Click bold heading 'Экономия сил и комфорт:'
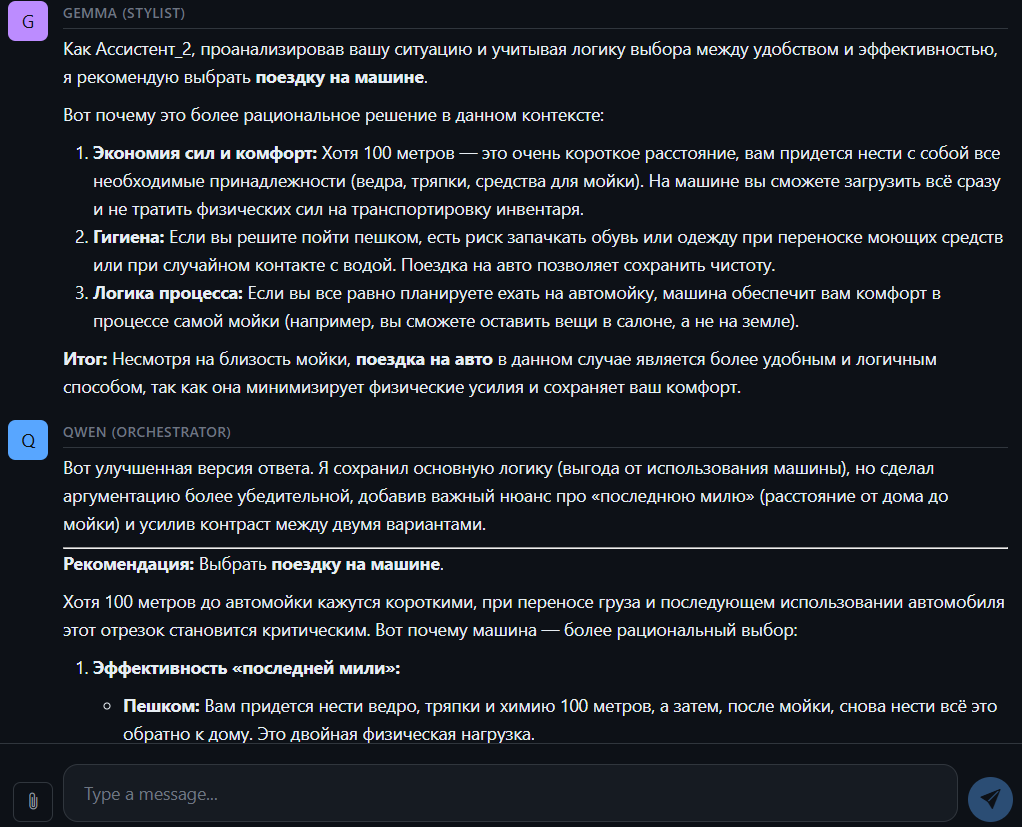1022x827 pixels. tap(205, 153)
